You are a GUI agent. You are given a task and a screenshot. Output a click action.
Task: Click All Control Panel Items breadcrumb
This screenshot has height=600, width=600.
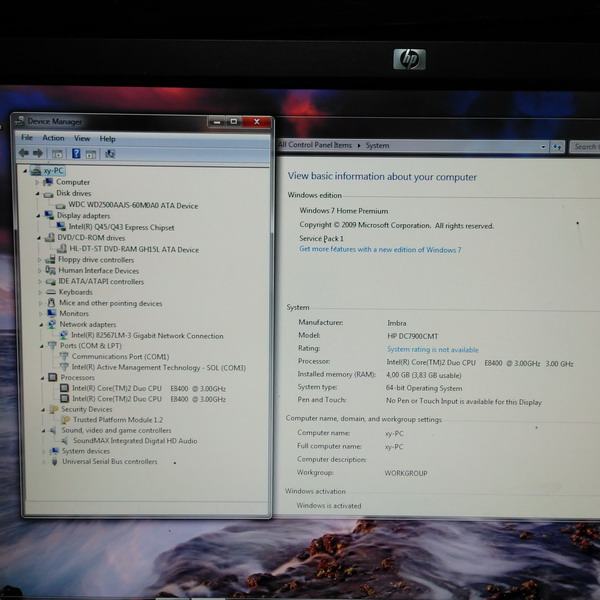[315, 145]
